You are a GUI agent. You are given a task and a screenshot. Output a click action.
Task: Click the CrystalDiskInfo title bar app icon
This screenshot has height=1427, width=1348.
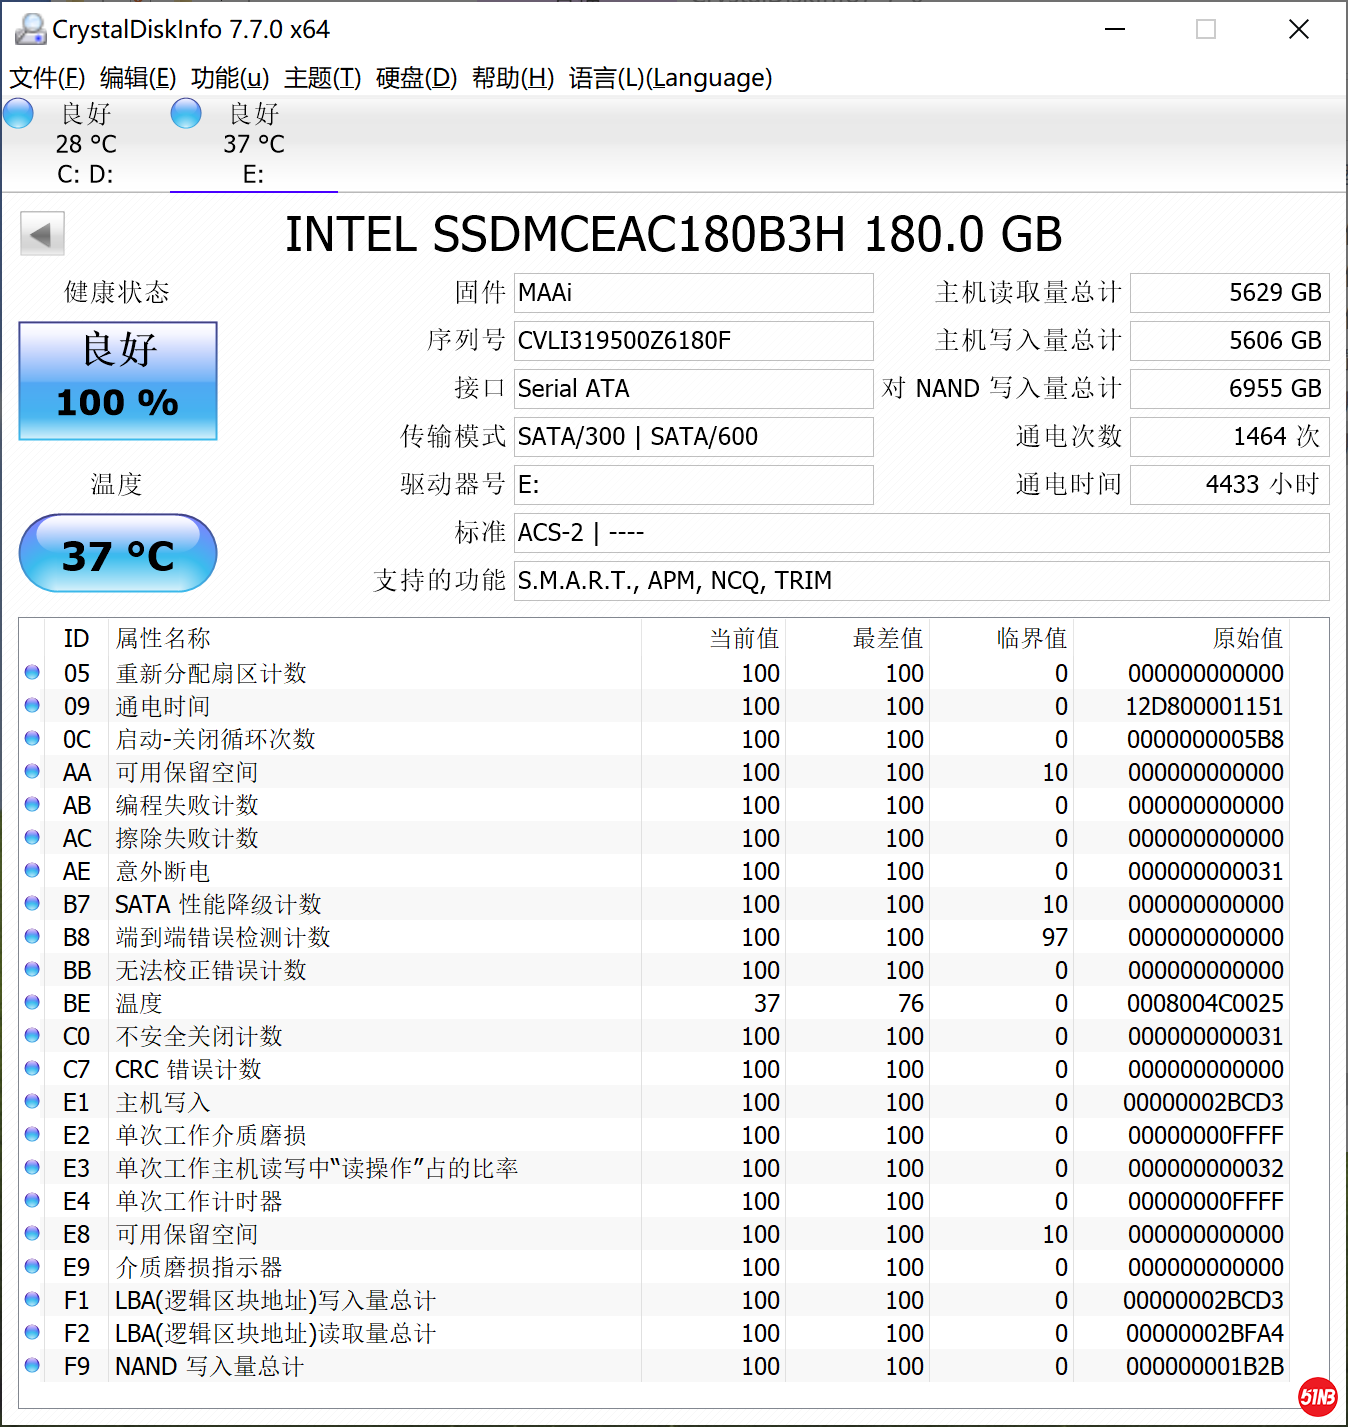30,30
